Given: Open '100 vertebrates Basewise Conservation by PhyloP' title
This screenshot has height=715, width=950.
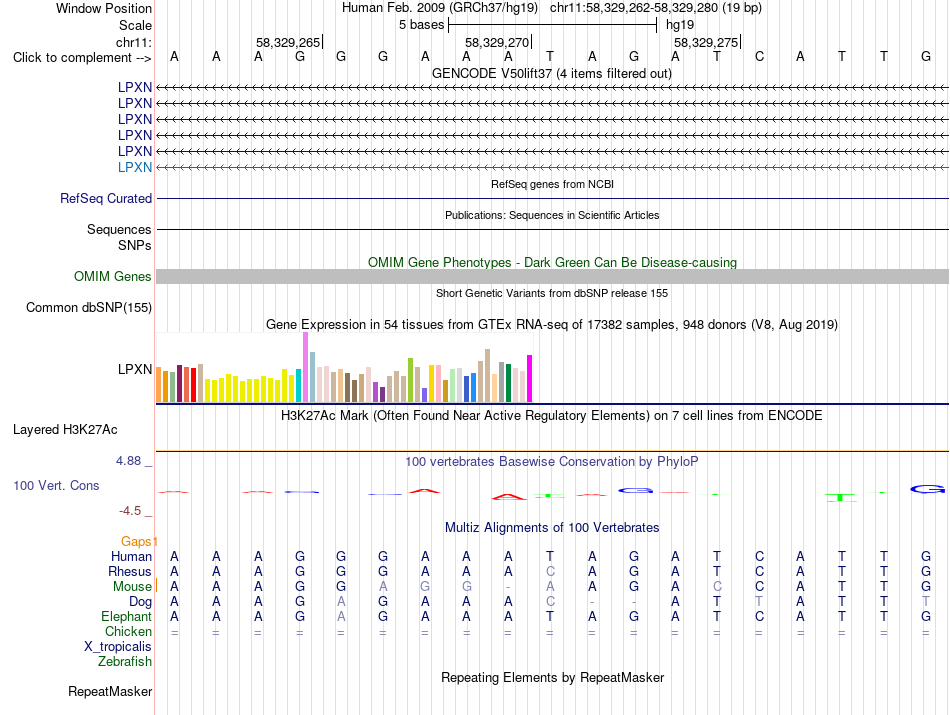Looking at the screenshot, I should [552, 462].
